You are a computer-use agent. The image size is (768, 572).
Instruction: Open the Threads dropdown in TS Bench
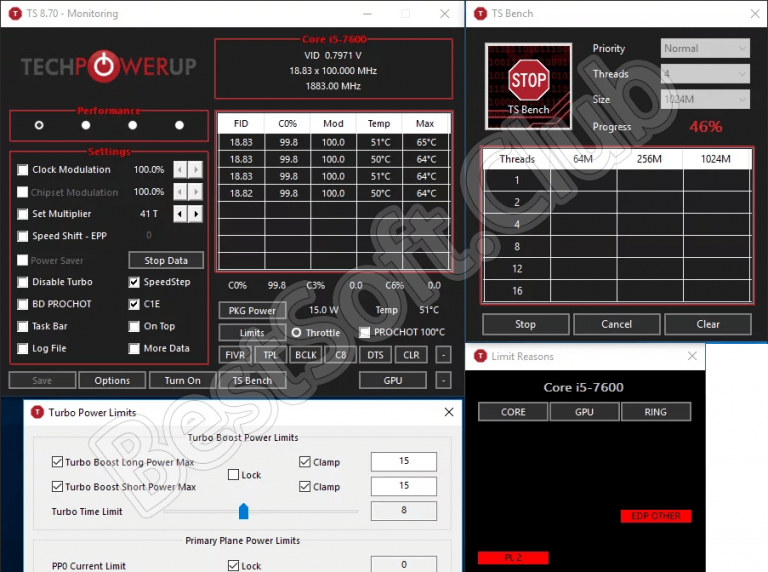coord(705,74)
